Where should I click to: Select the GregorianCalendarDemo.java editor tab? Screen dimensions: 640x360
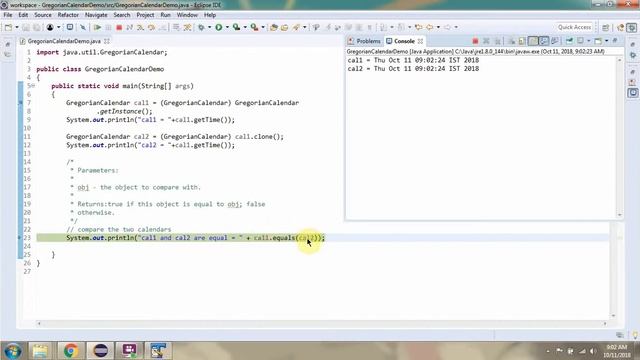64,41
